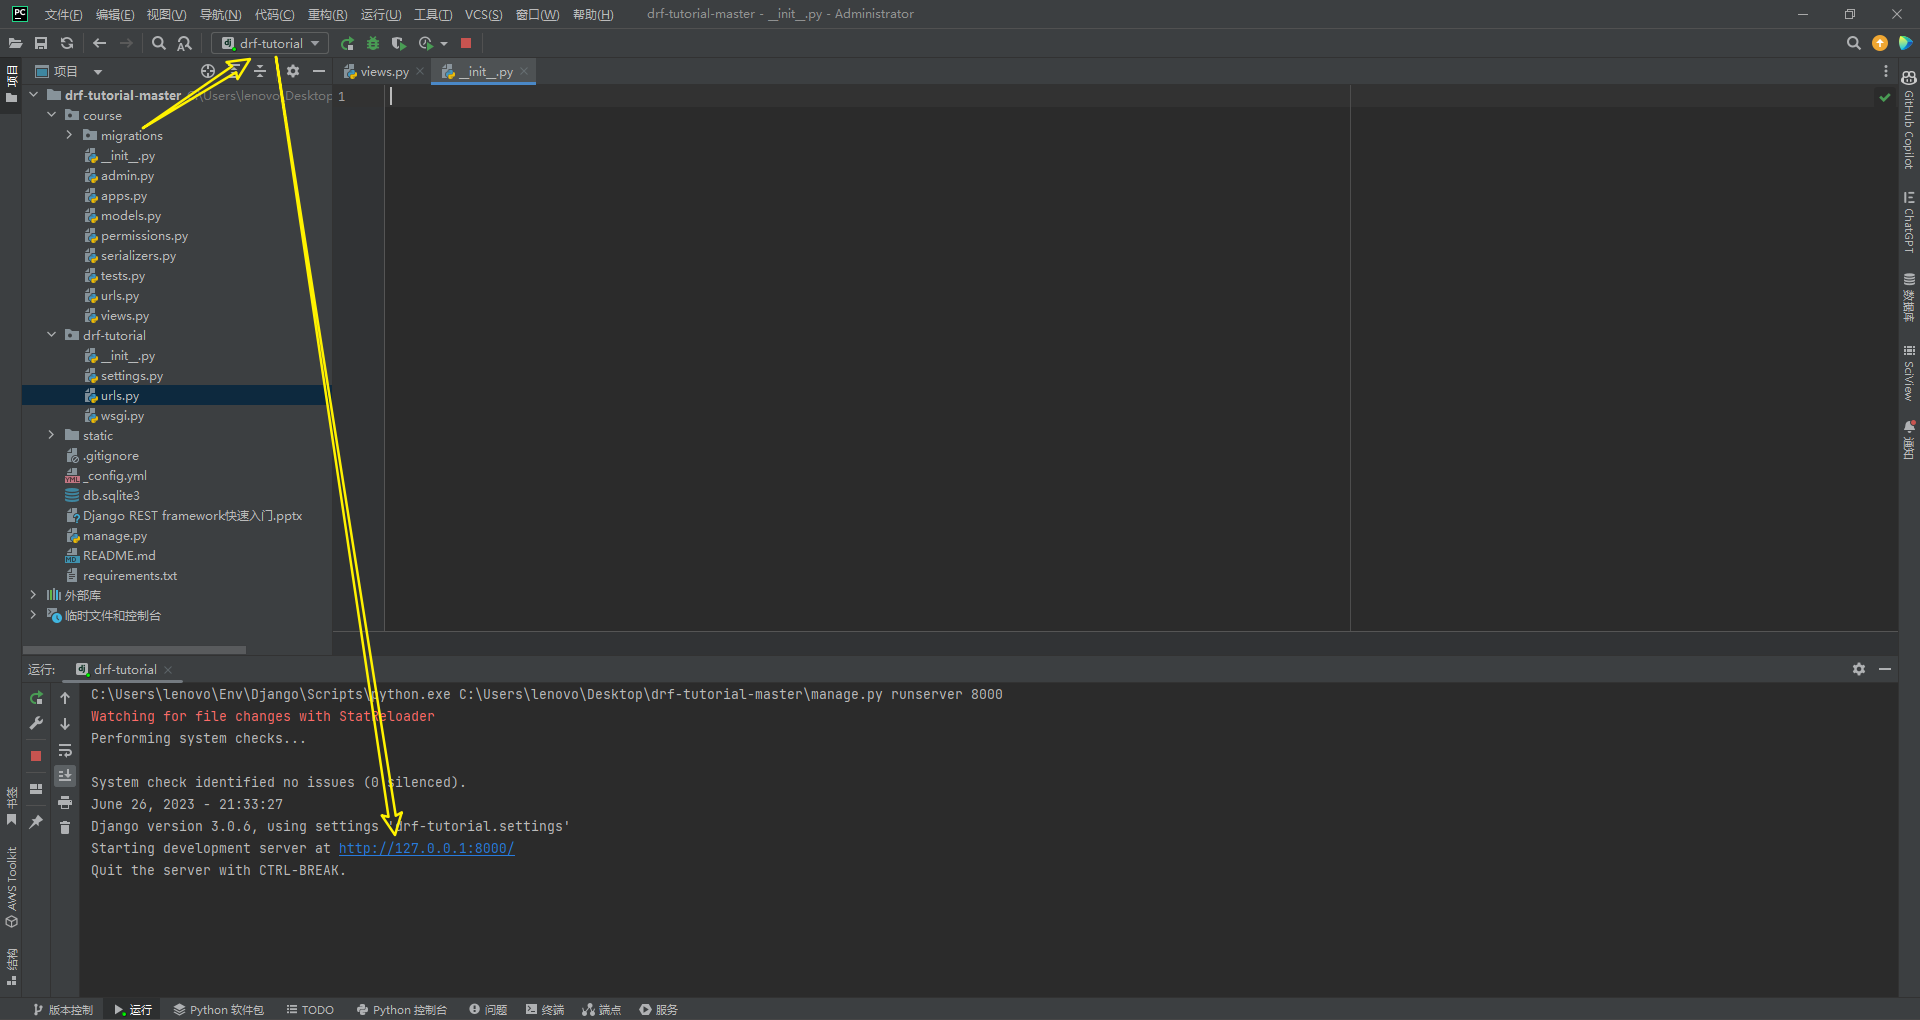Collapse the course folder

52,115
